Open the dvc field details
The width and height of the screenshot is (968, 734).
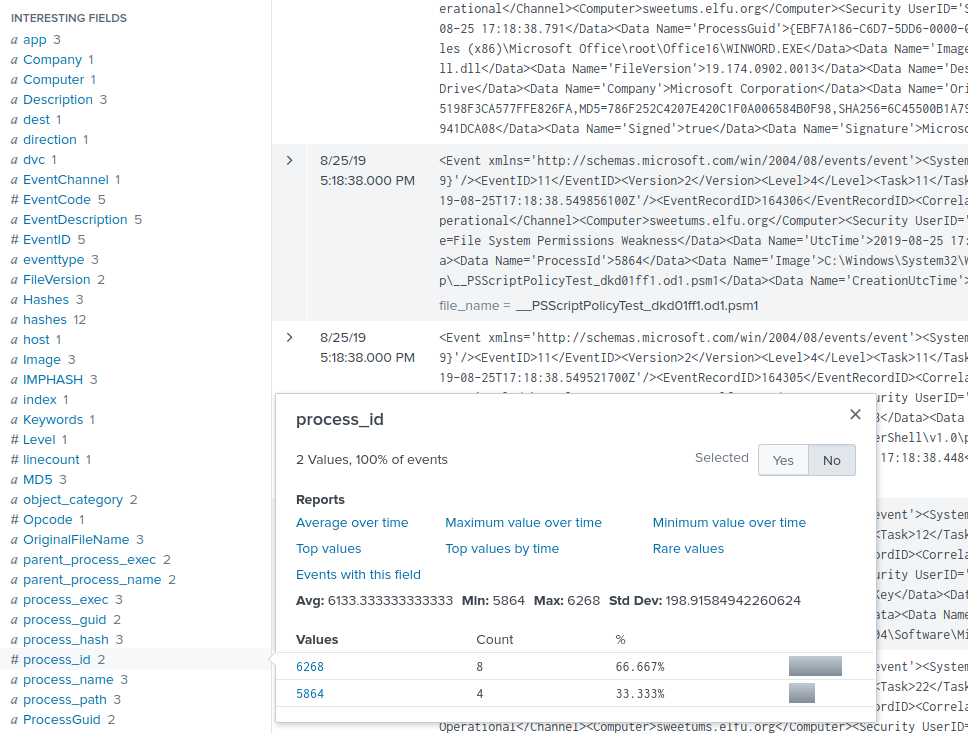[34, 159]
